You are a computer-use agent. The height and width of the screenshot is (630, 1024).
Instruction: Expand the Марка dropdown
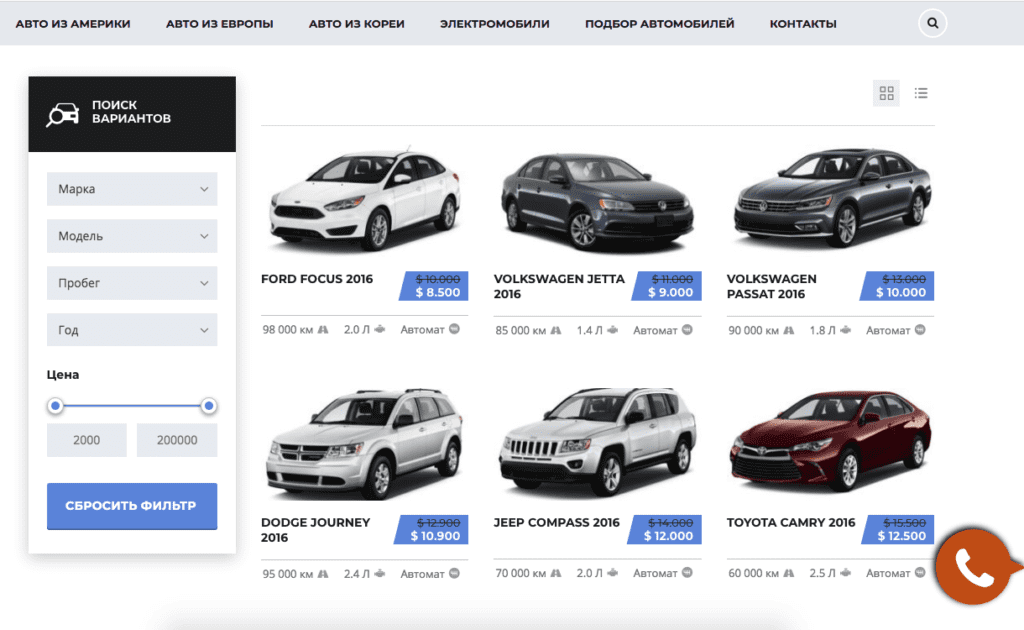click(x=132, y=189)
